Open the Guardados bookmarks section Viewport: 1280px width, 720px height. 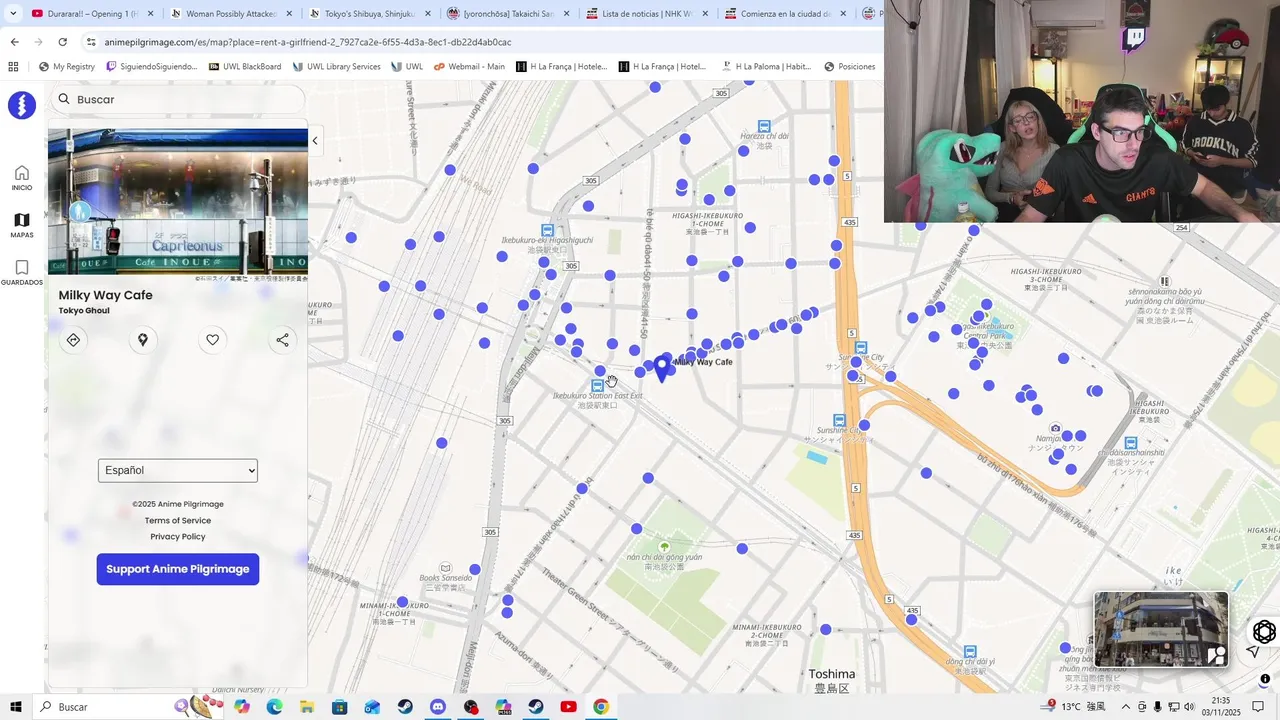tap(22, 272)
